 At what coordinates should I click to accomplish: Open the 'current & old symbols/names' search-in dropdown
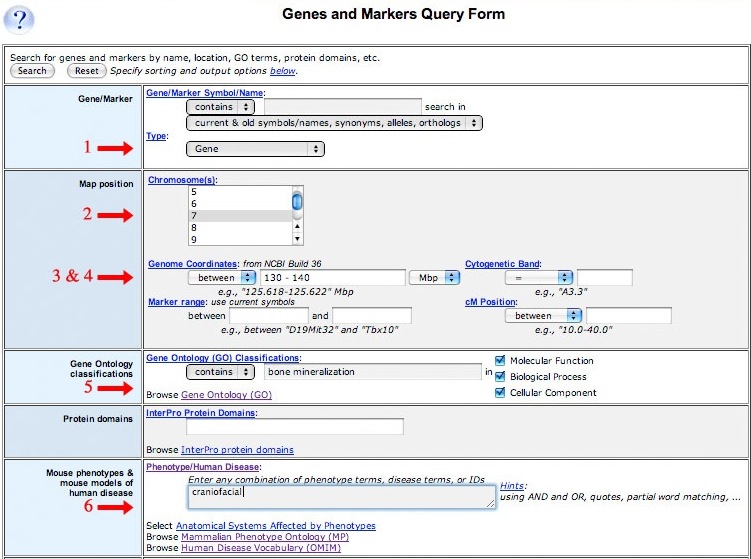tap(334, 123)
